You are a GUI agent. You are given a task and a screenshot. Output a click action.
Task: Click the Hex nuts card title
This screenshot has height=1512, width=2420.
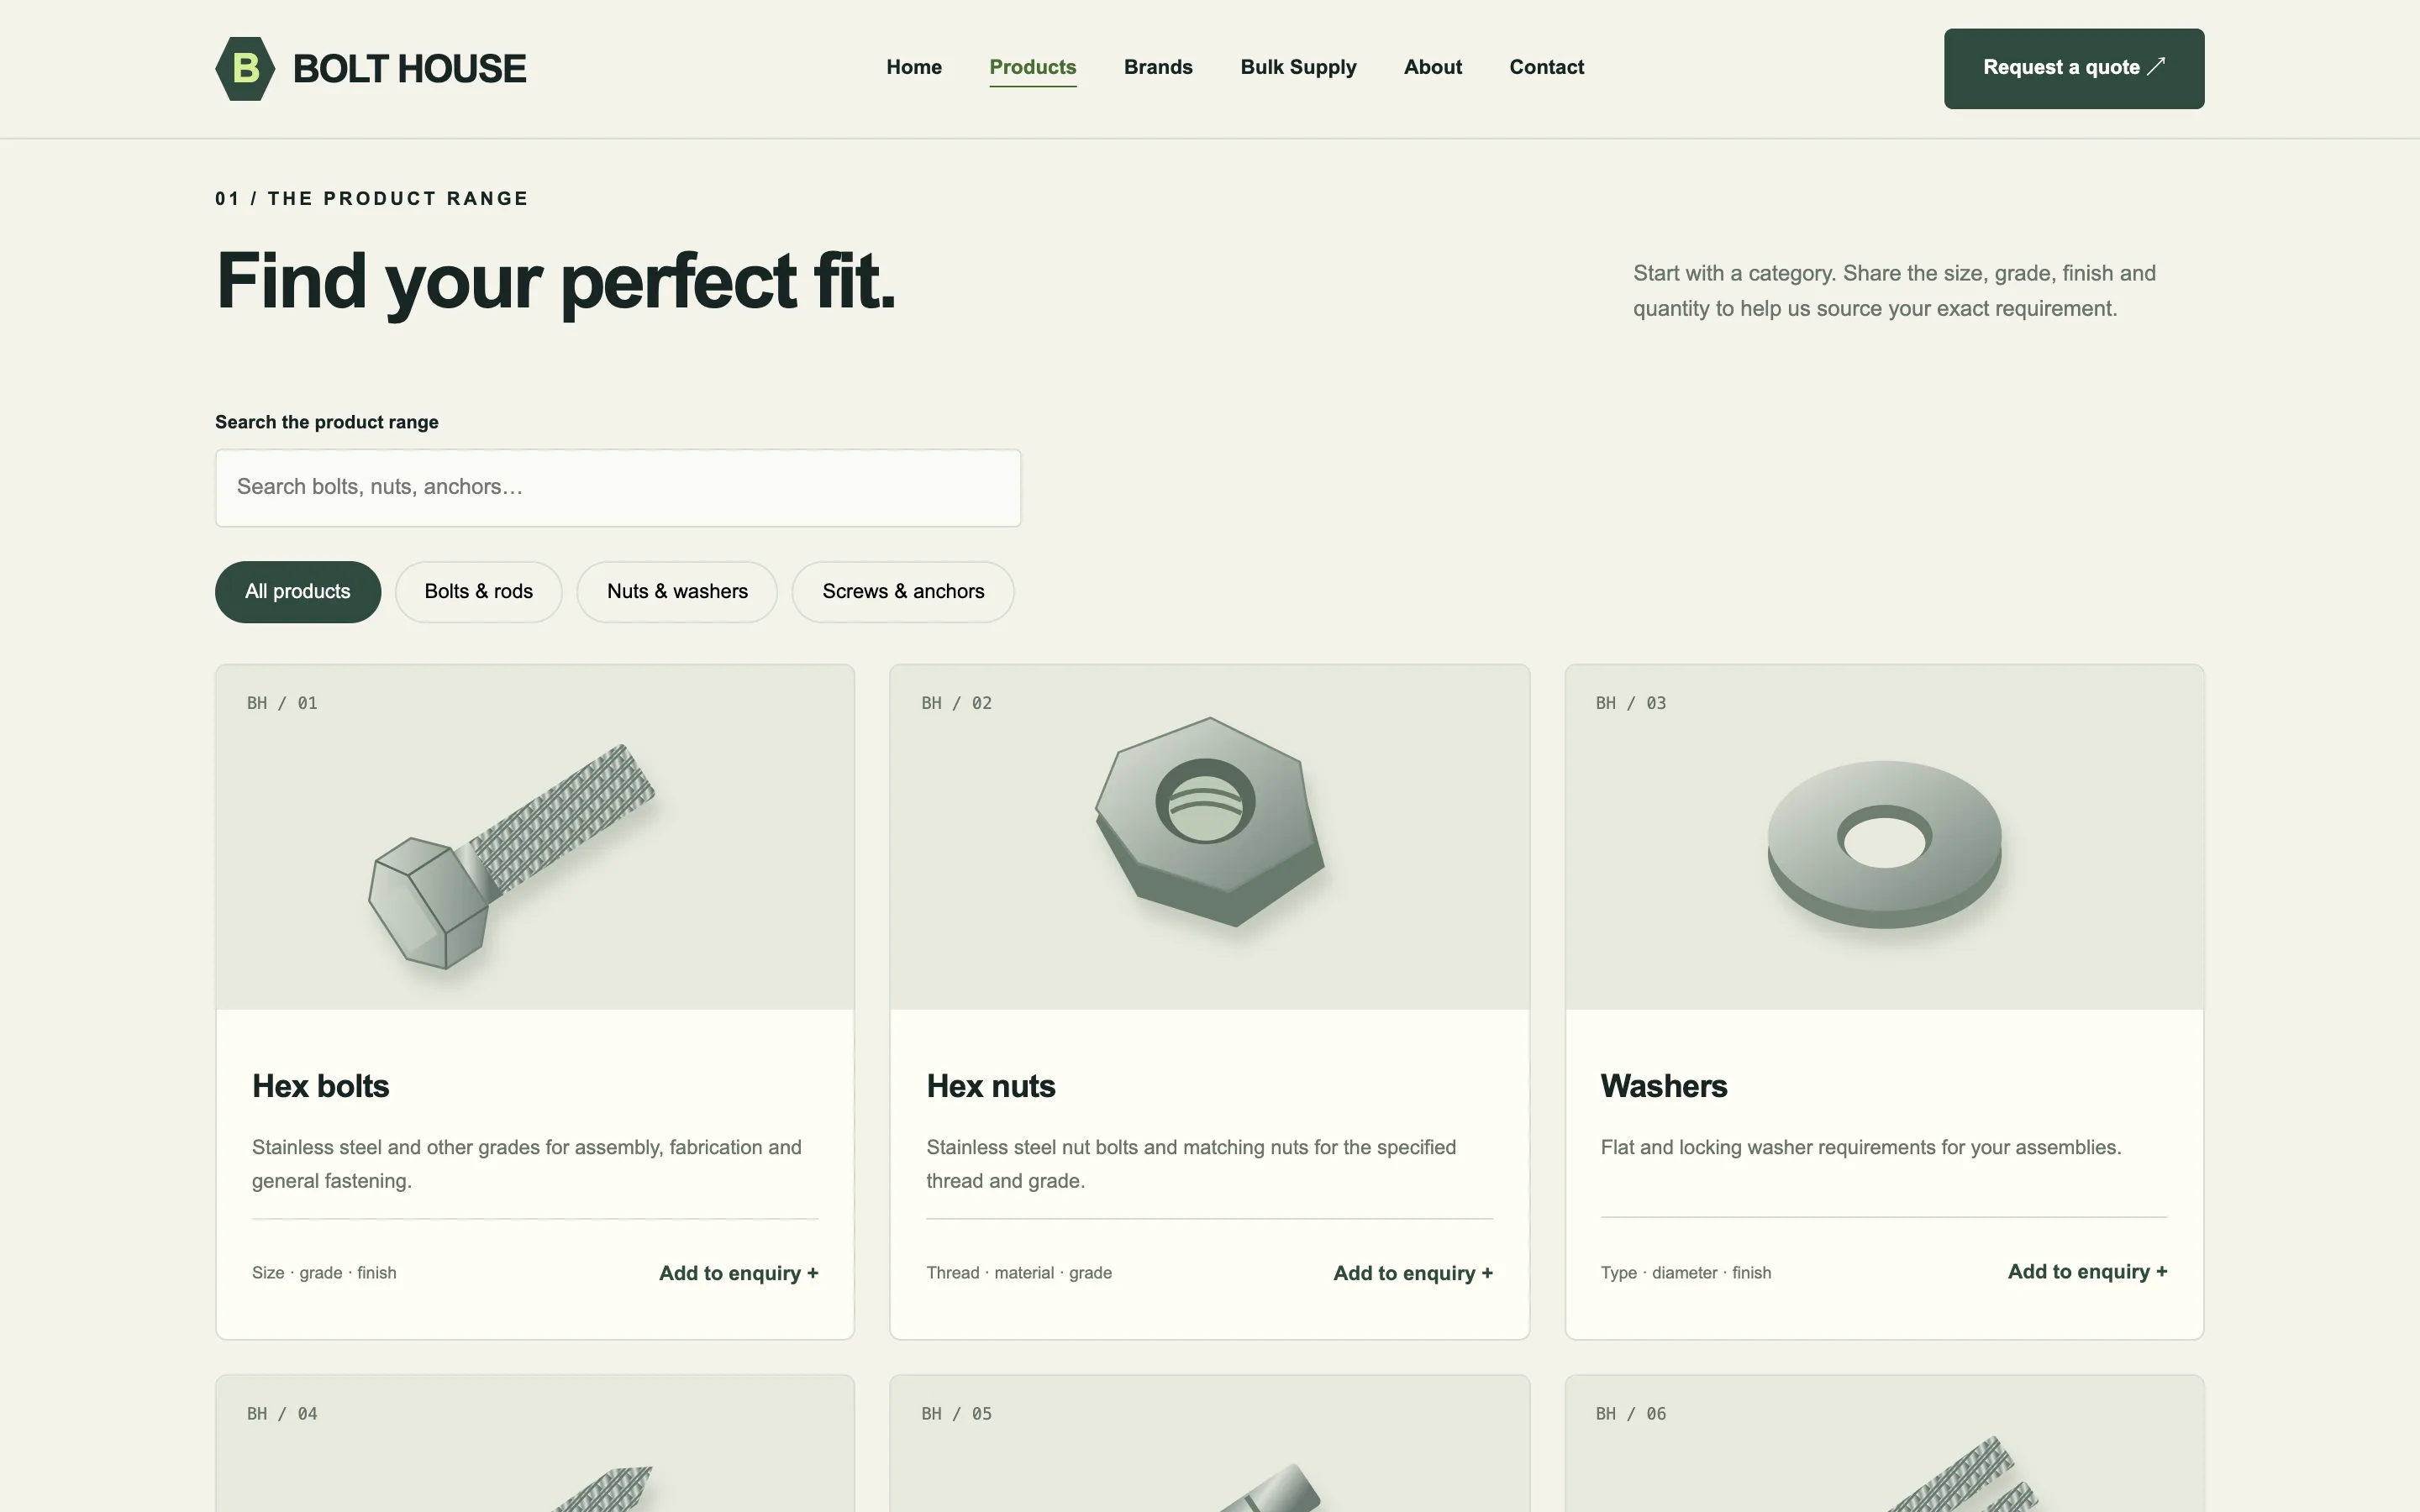991,1086
